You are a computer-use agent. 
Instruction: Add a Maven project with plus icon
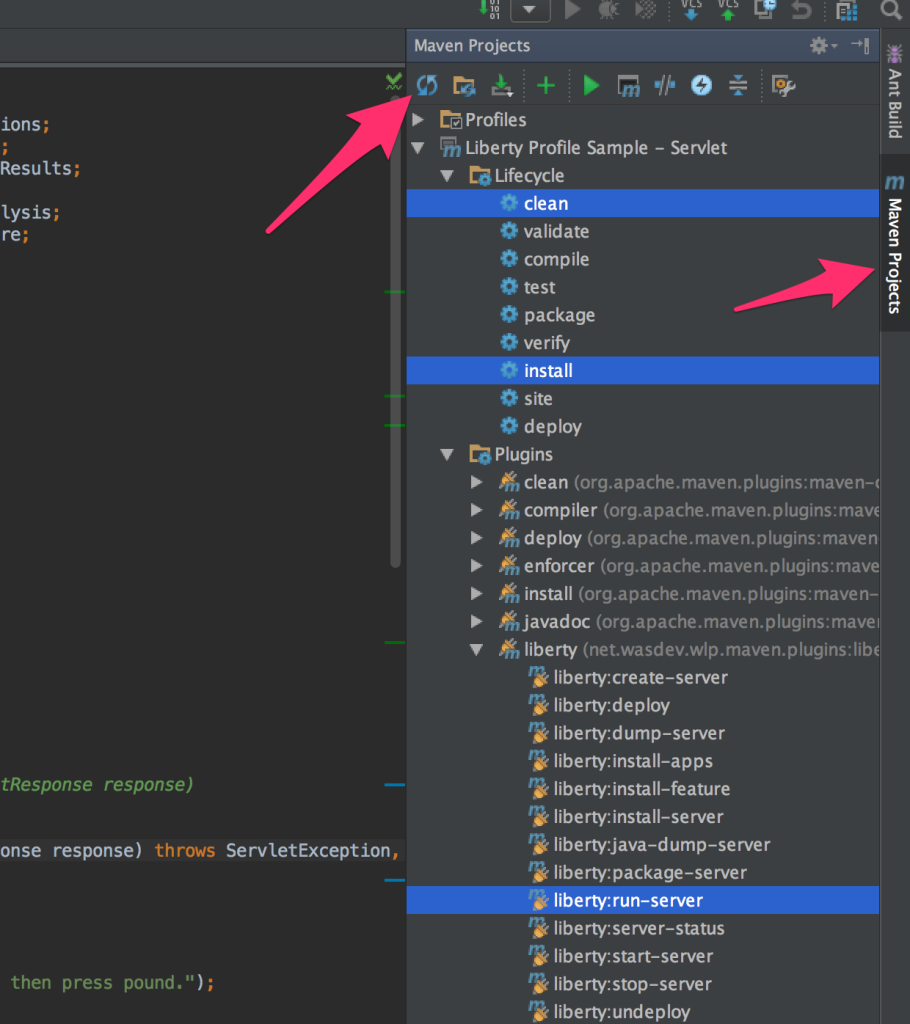pyautogui.click(x=545, y=85)
